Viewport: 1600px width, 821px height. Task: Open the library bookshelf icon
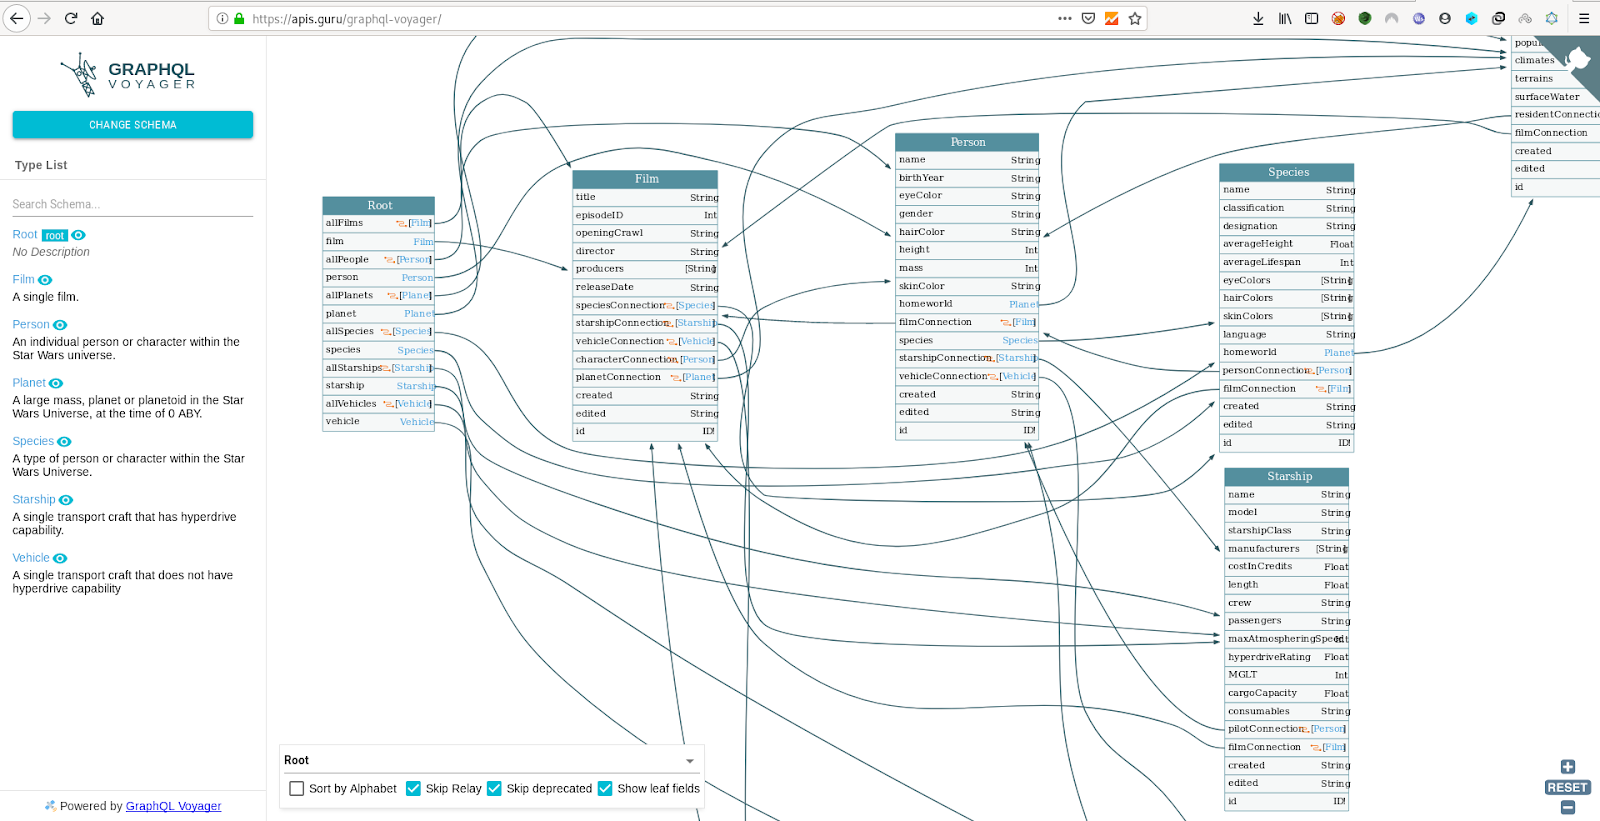(1285, 18)
